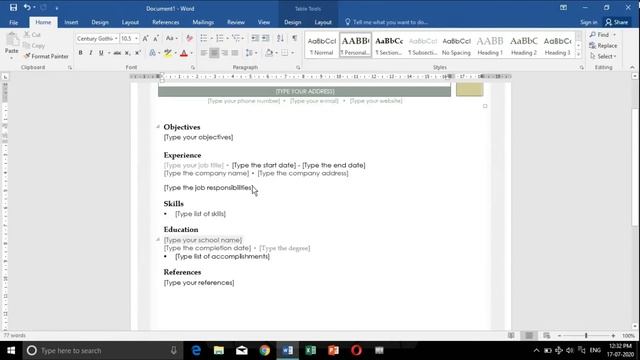This screenshot has height=360, width=640.
Task: Open Find in the Editing group
Action: pos(600,35)
